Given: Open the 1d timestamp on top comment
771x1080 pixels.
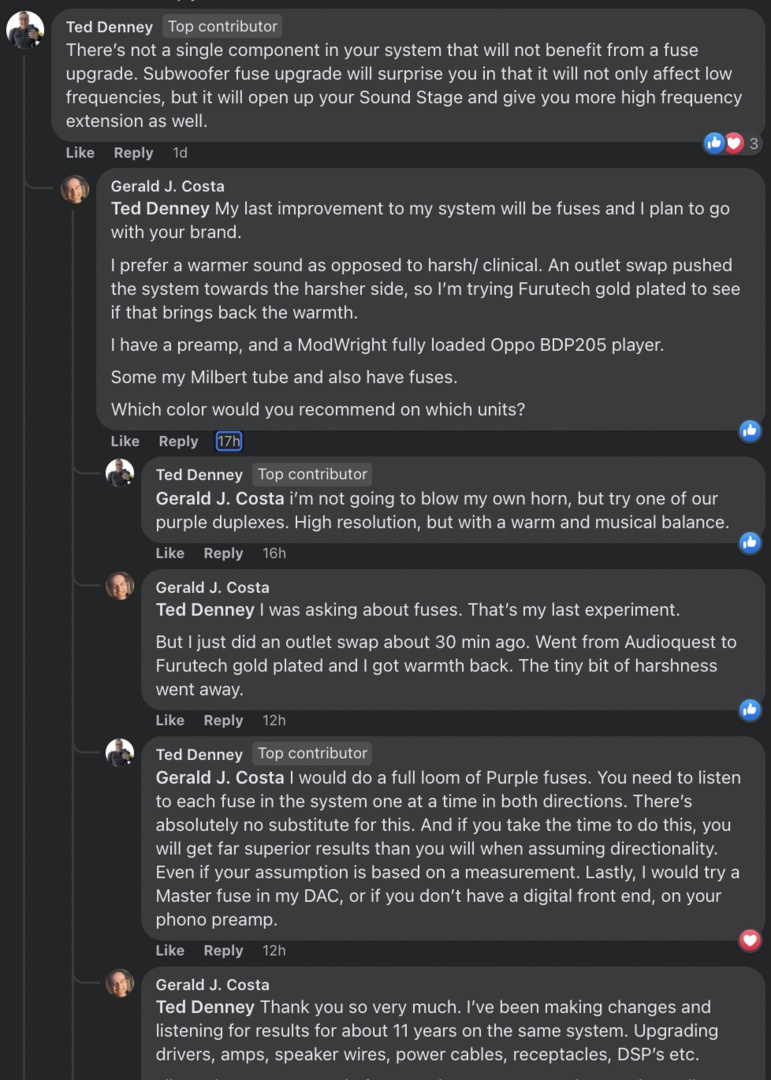Looking at the screenshot, I should 180,153.
